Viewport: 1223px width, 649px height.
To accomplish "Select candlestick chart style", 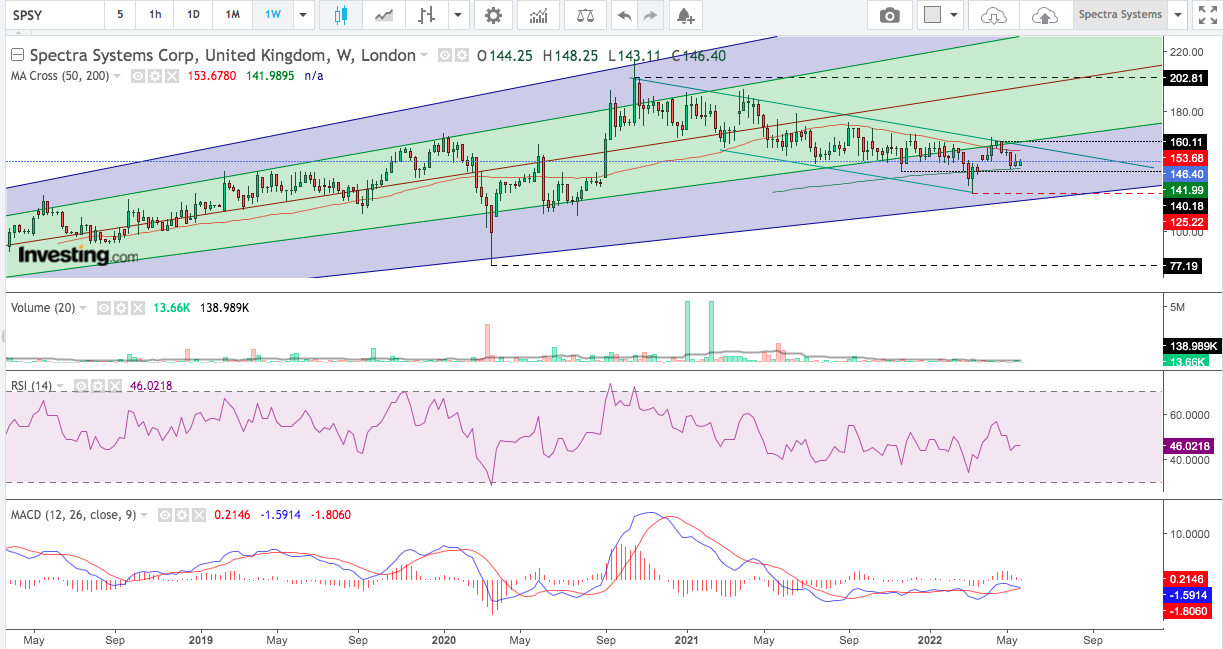I will (340, 15).
